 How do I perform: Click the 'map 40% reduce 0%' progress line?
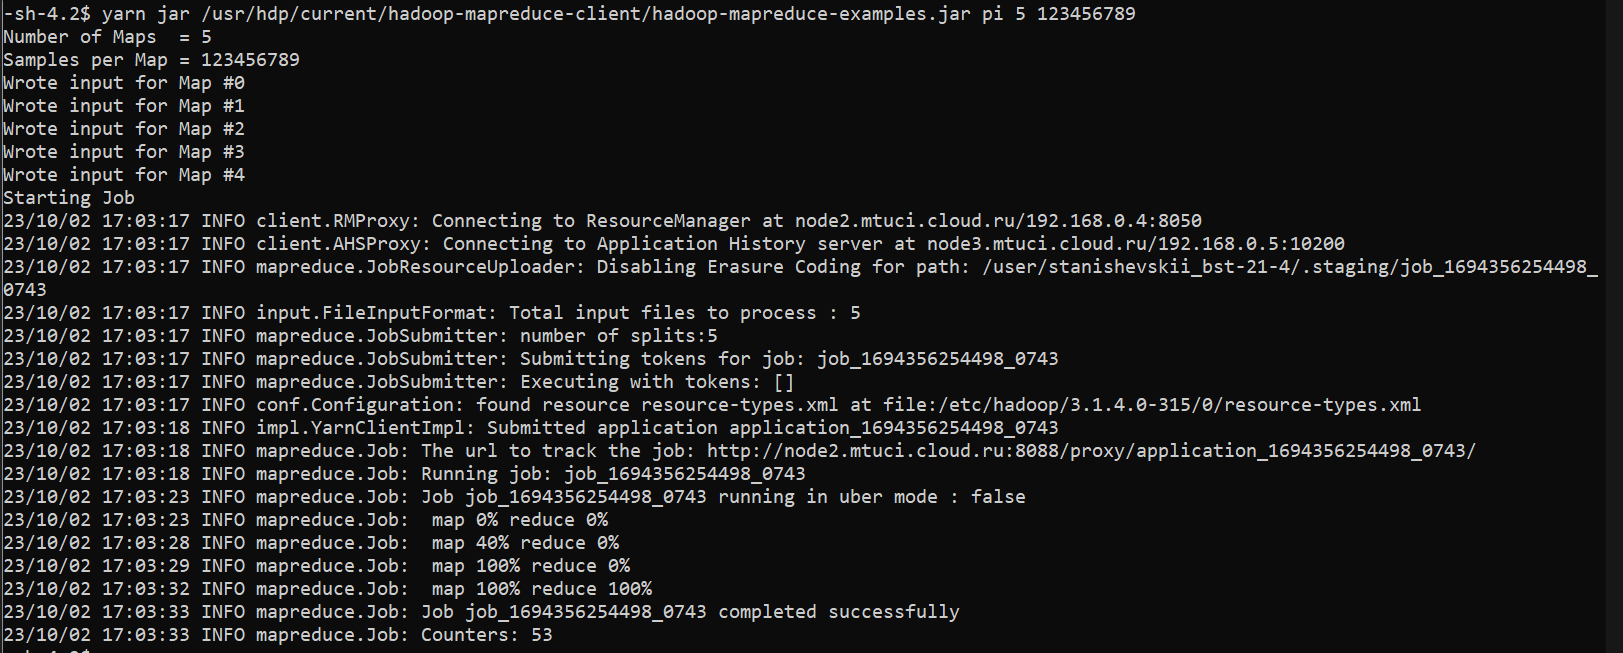tap(311, 543)
